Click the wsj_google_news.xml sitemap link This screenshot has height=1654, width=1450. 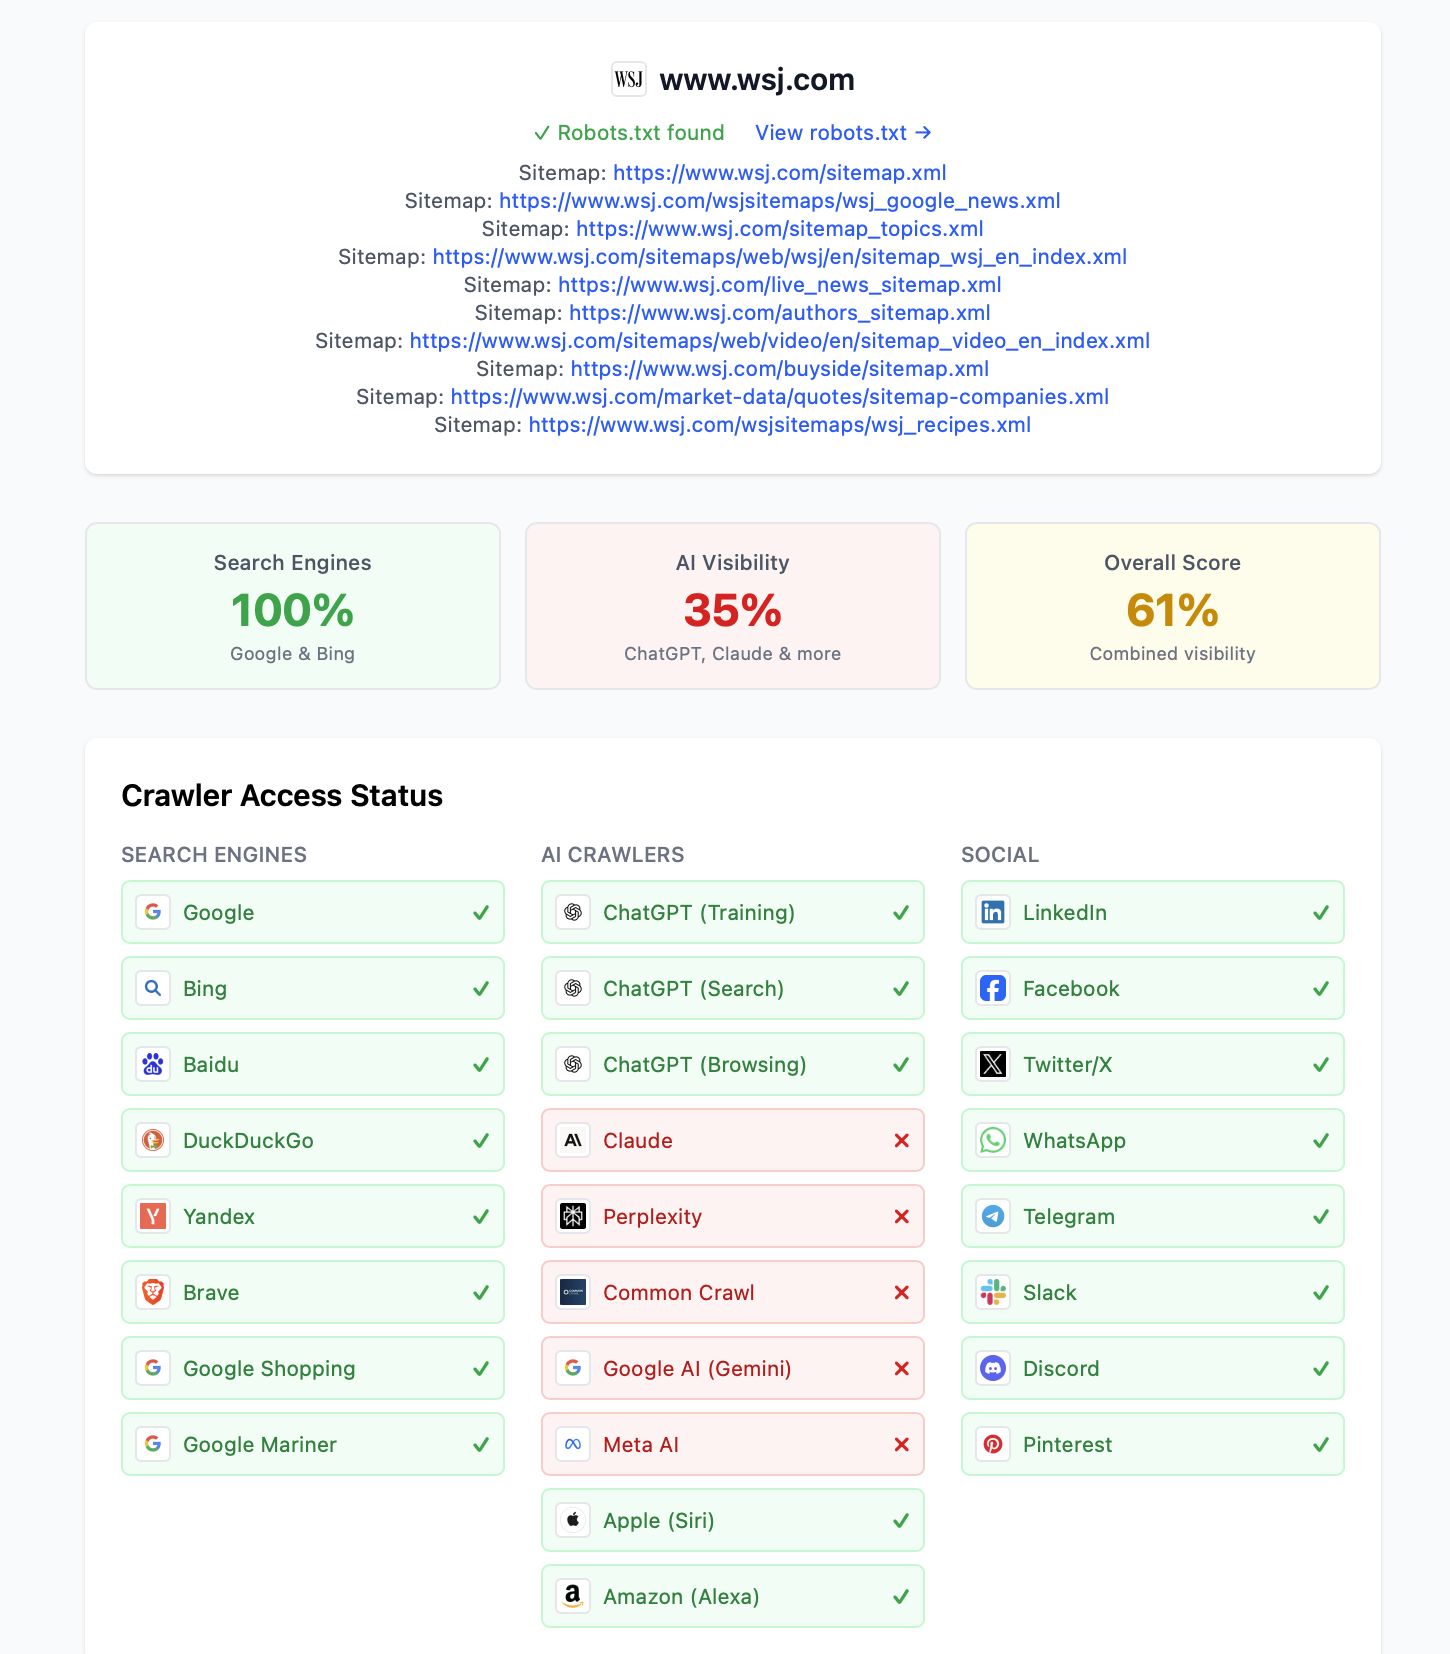coord(779,201)
